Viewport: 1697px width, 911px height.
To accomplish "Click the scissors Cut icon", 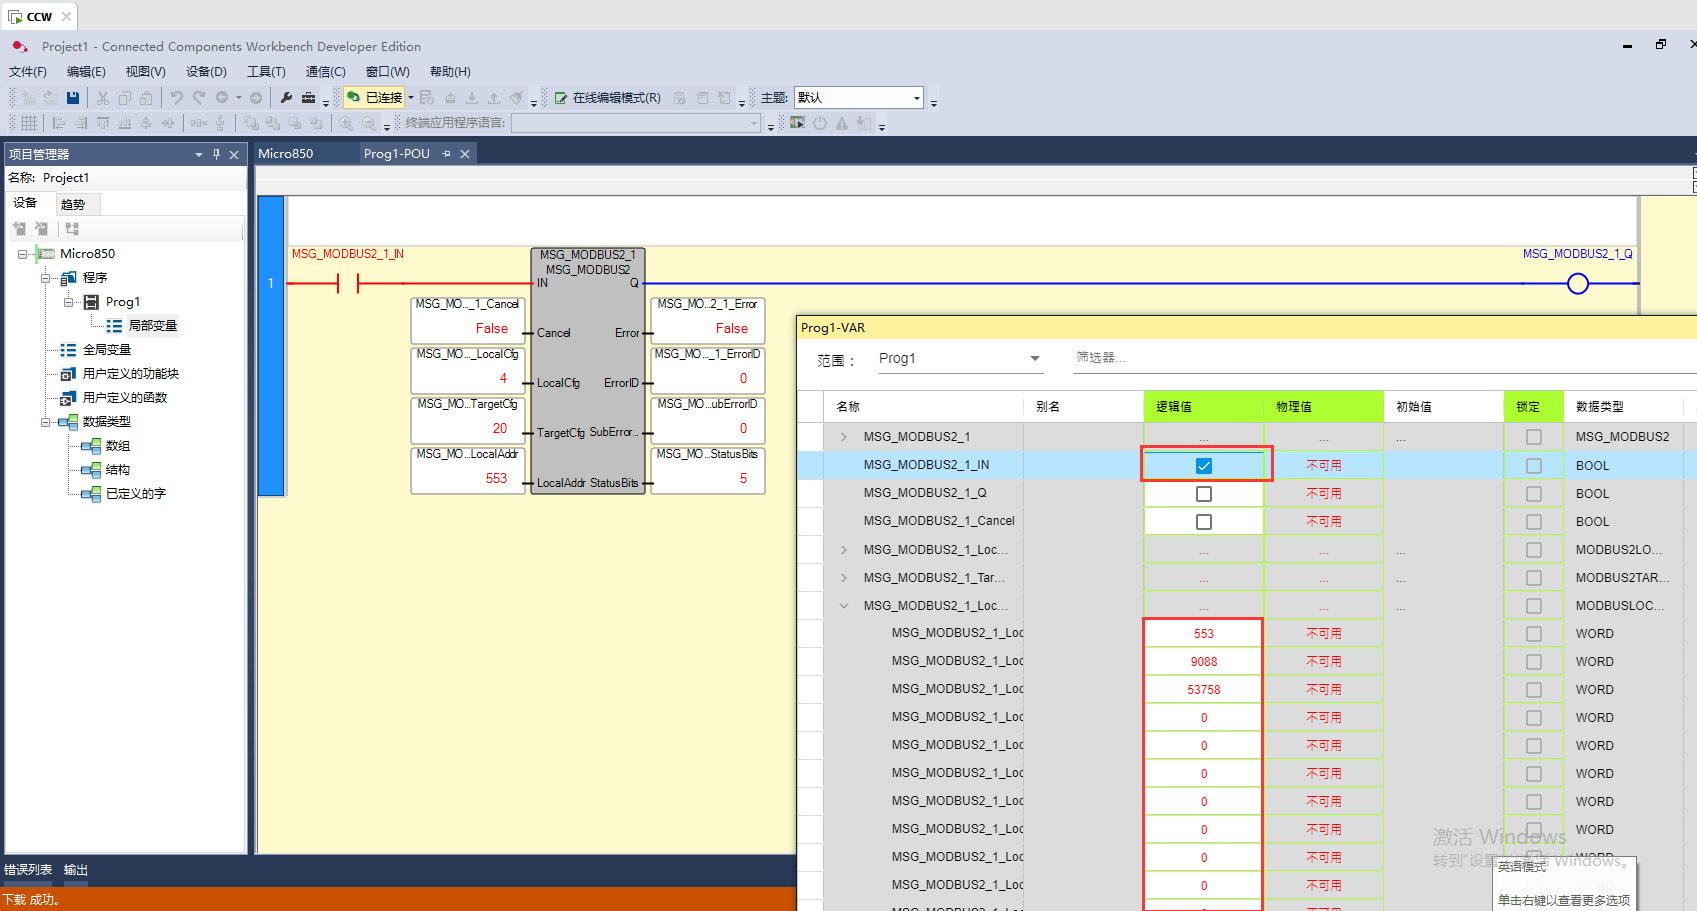I will tap(102, 98).
